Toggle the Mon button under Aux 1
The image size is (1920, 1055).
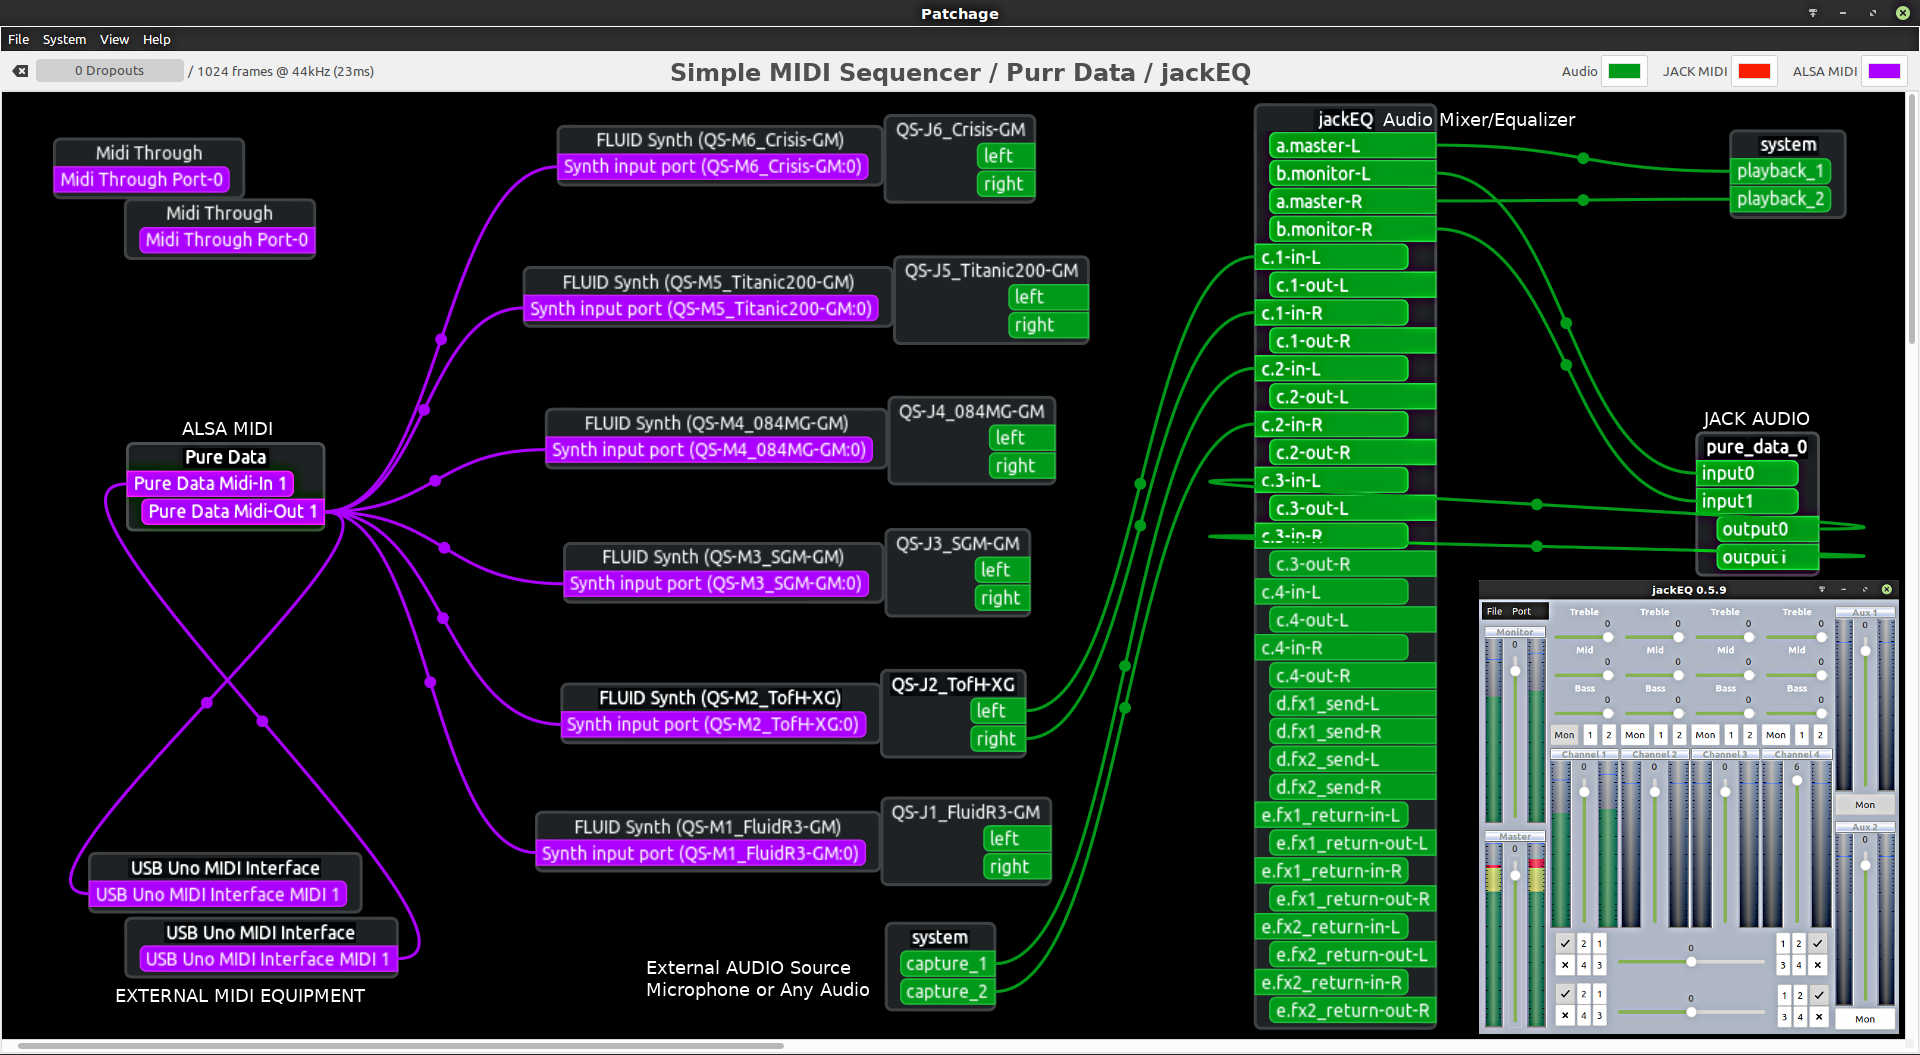pos(1865,805)
